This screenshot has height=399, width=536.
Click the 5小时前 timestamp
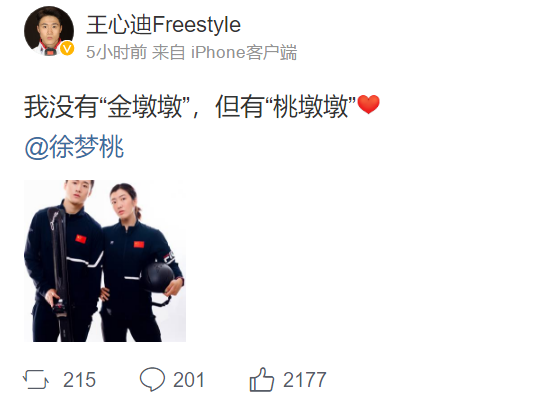point(116,53)
